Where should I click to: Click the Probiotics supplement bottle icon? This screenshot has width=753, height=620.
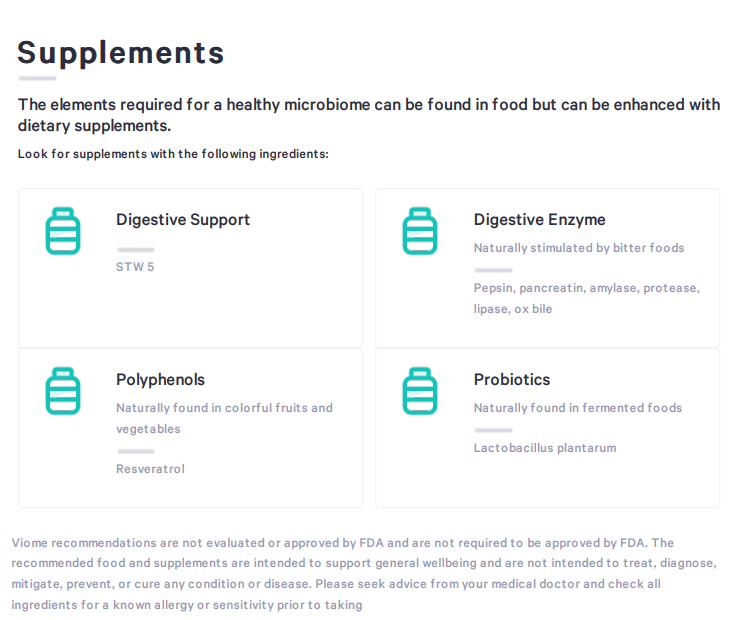tap(420, 391)
